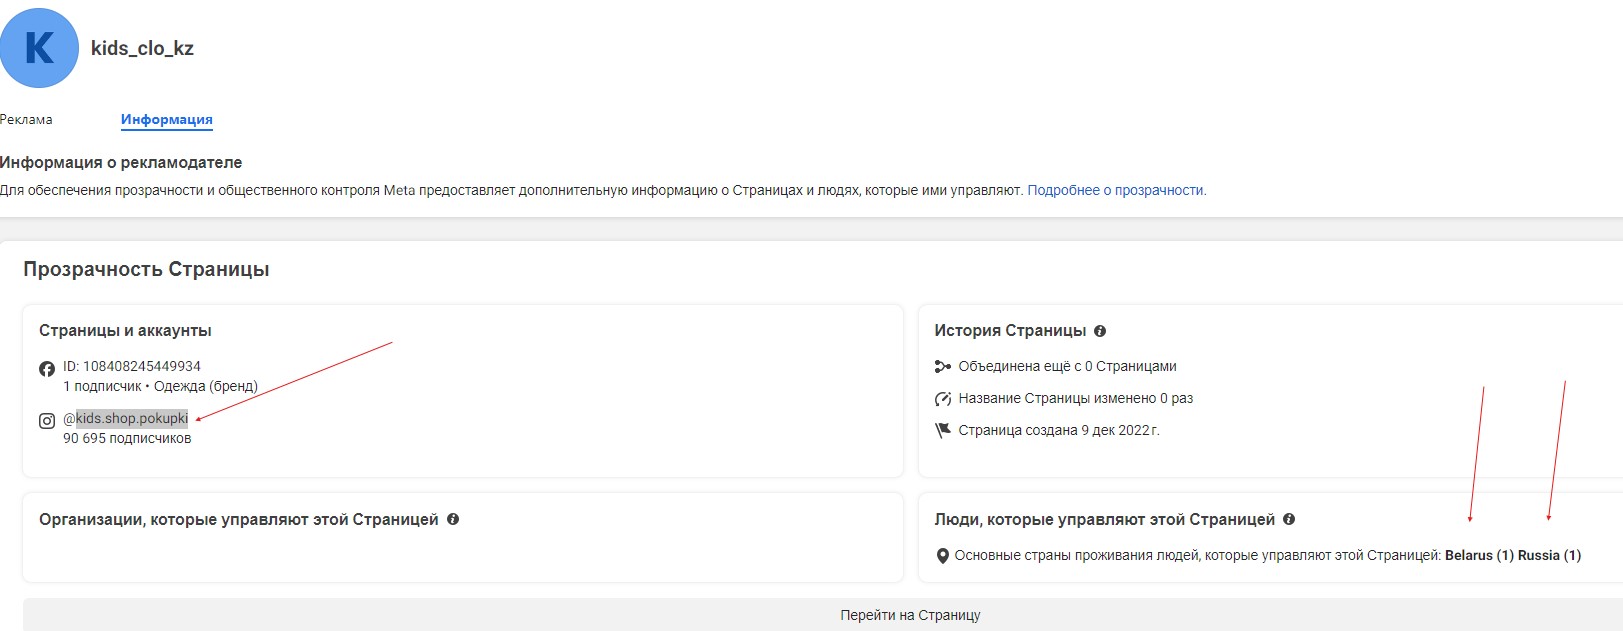Show info tooltip for Организации section
Viewport: 1623px width, 631px height.
(x=453, y=520)
